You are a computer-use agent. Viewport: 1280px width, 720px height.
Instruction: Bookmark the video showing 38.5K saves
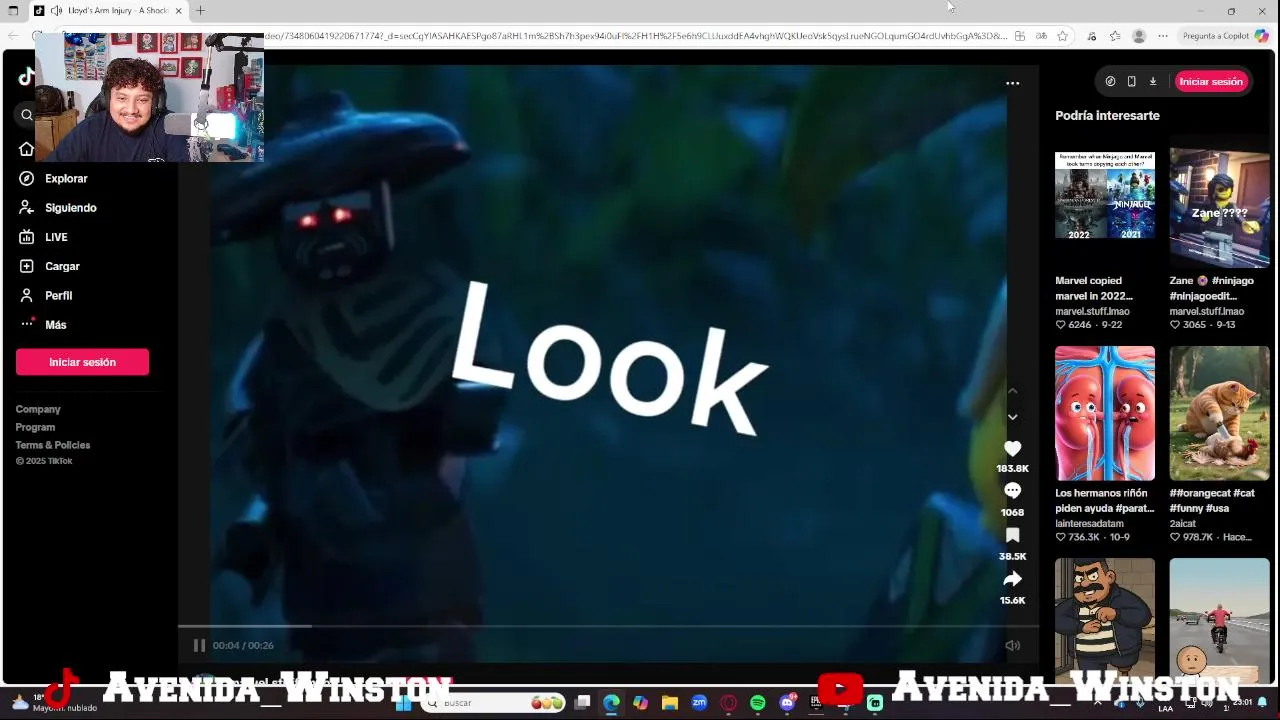click(x=1012, y=535)
